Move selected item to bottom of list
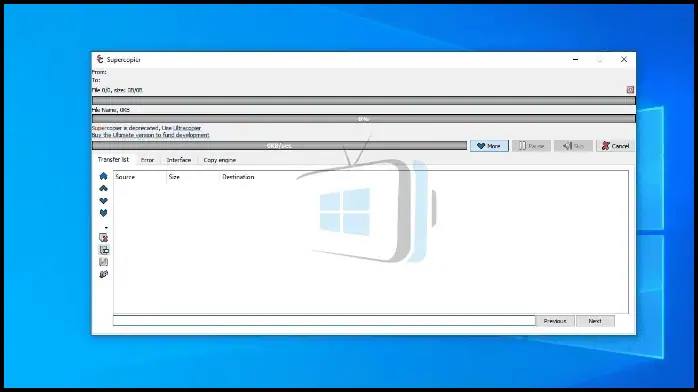The width and height of the screenshot is (698, 392). pyautogui.click(x=103, y=213)
